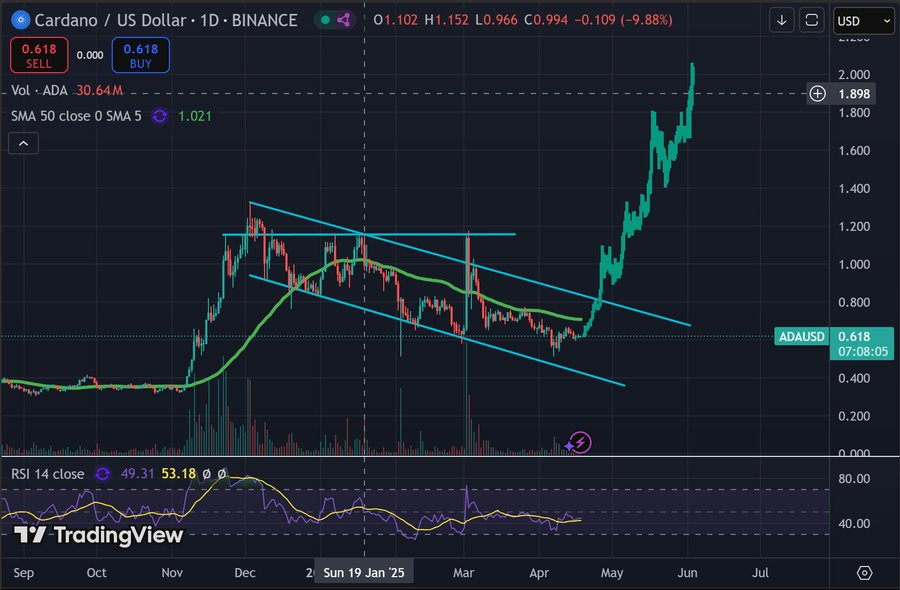
Task: Click the 0.000 spread value
Action: [x=90, y=55]
